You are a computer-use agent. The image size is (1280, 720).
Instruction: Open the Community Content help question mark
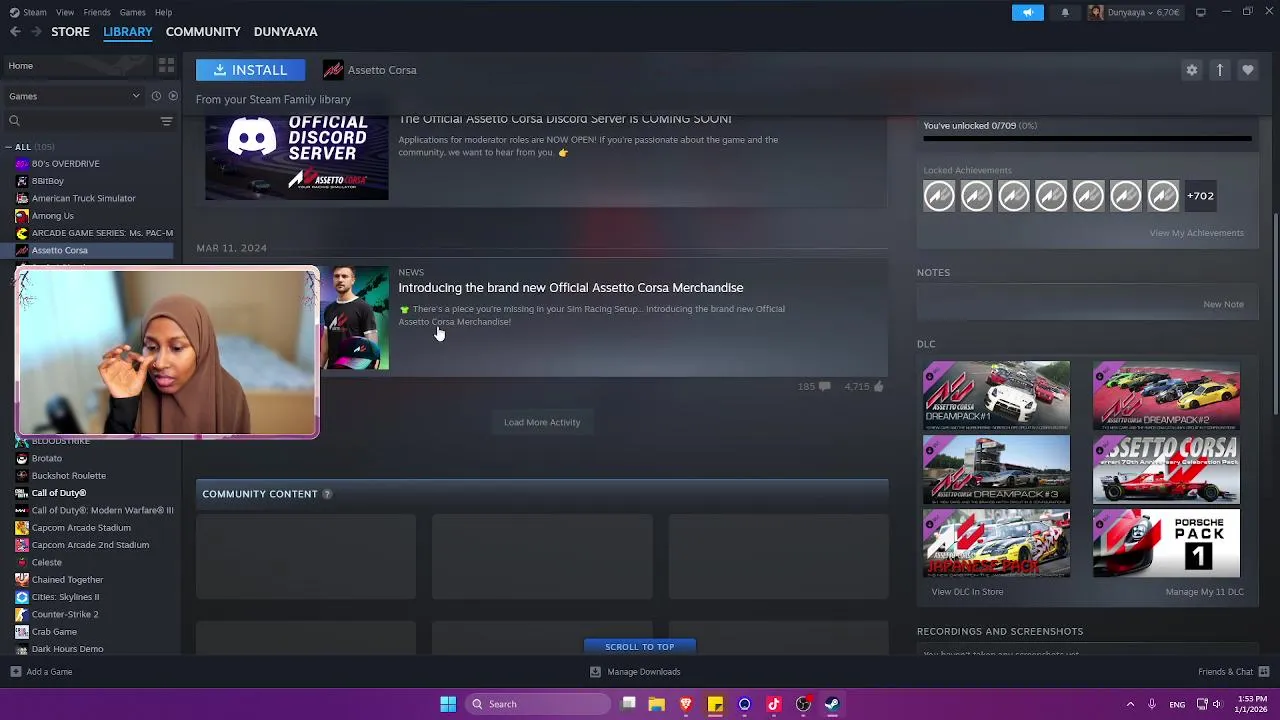click(x=327, y=494)
